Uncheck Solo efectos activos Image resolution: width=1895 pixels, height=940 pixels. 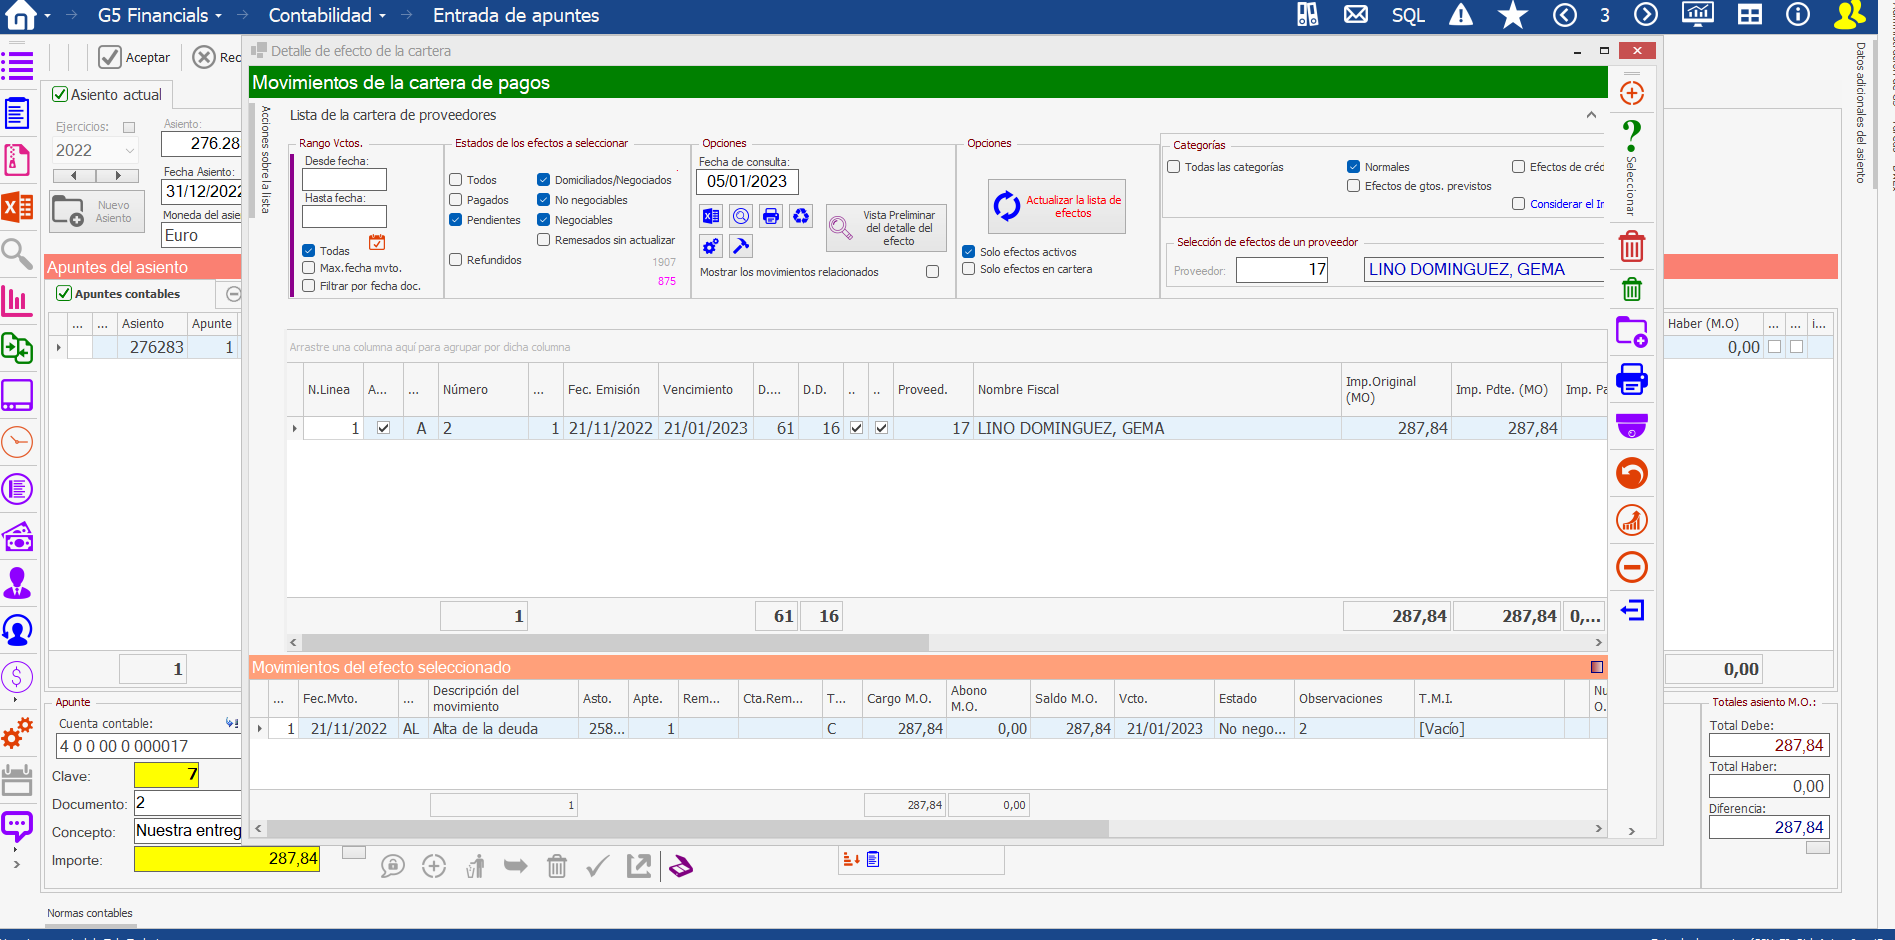click(969, 252)
